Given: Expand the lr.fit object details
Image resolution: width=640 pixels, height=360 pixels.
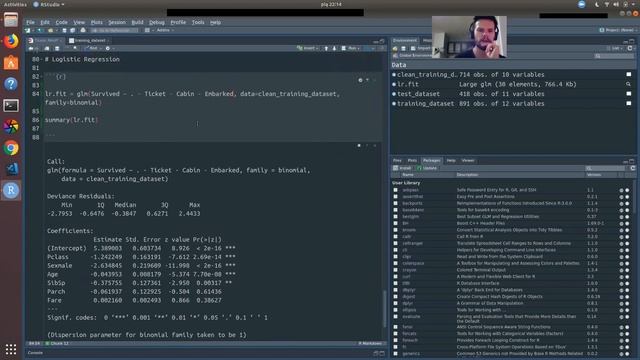Looking at the screenshot, I should [394, 84].
